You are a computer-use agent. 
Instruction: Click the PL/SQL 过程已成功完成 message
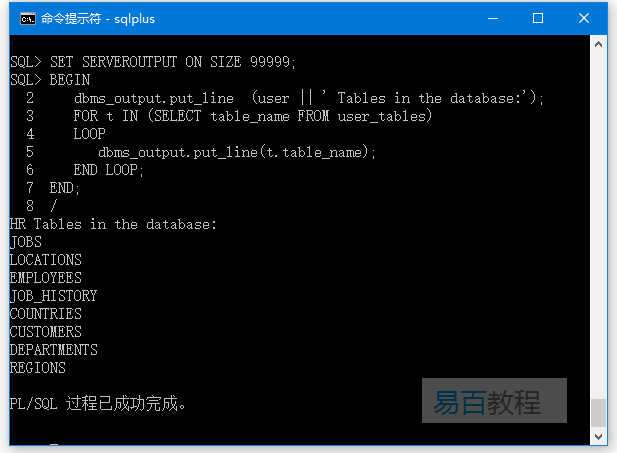coord(98,404)
